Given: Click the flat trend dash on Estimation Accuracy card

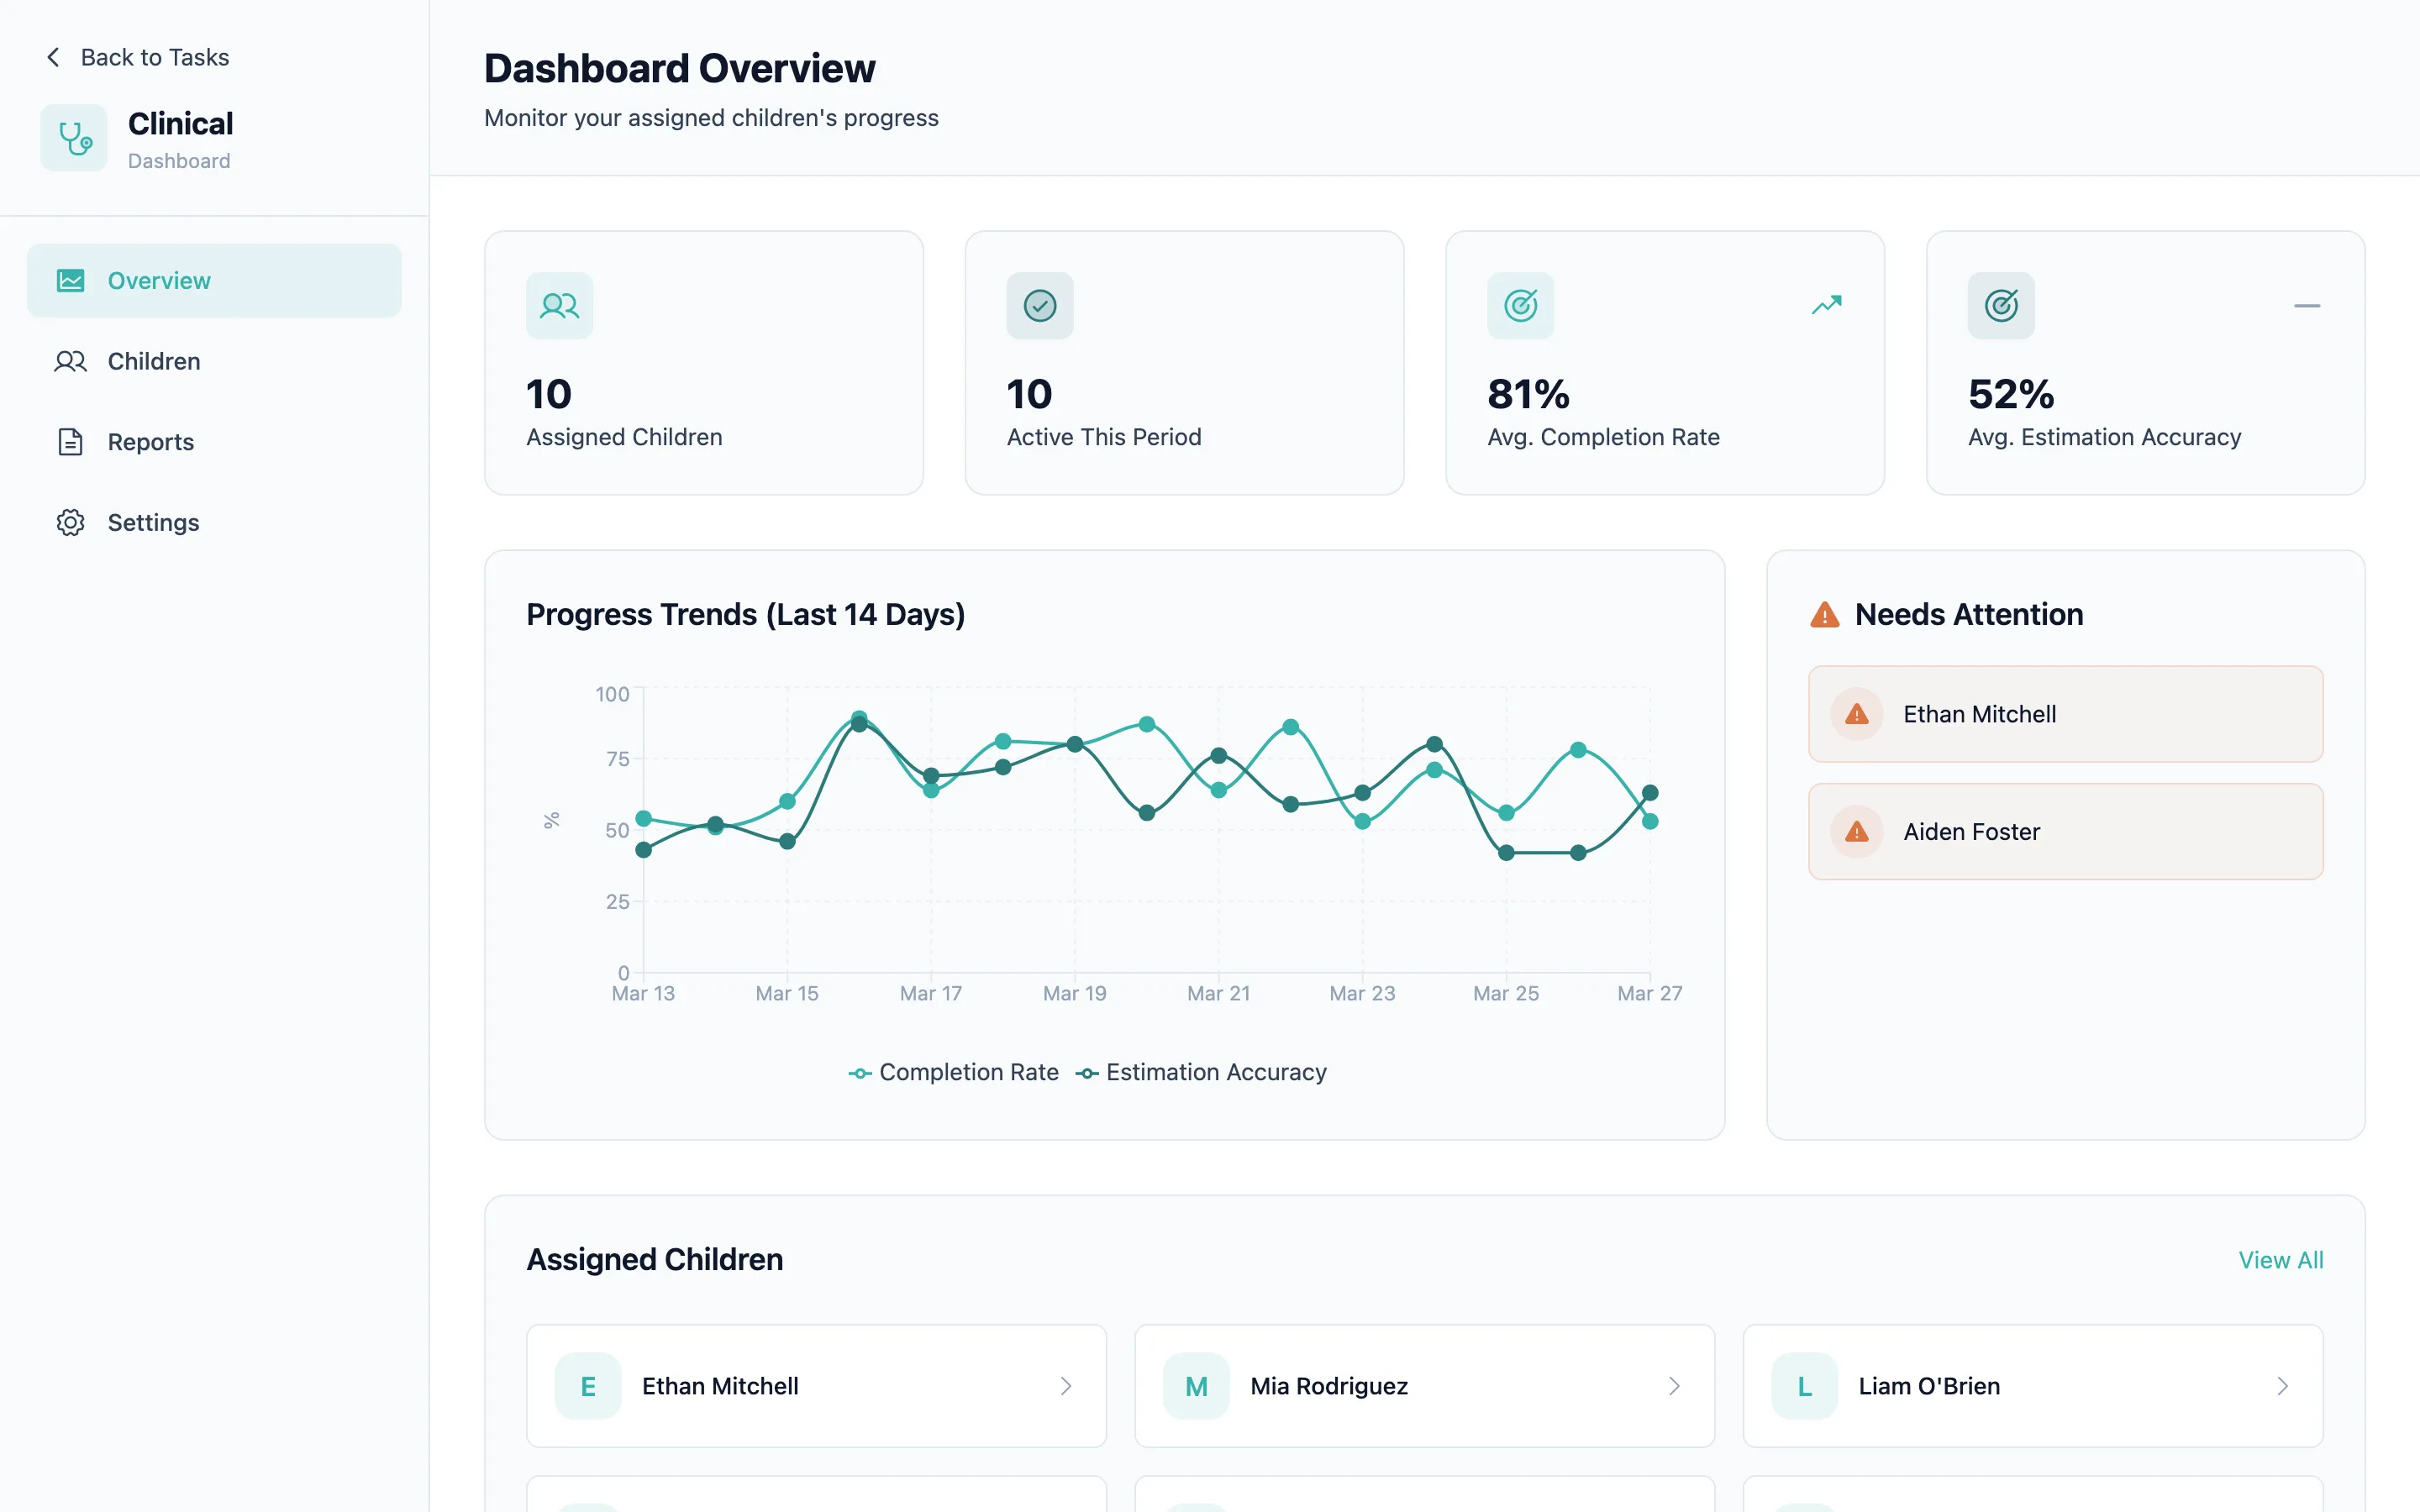Looking at the screenshot, I should [2307, 306].
